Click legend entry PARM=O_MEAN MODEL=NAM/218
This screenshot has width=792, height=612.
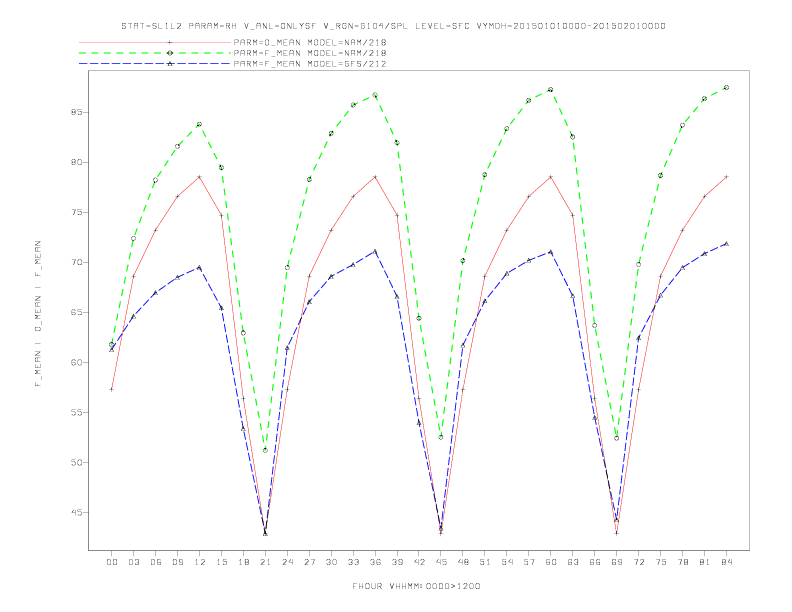tap(310, 42)
